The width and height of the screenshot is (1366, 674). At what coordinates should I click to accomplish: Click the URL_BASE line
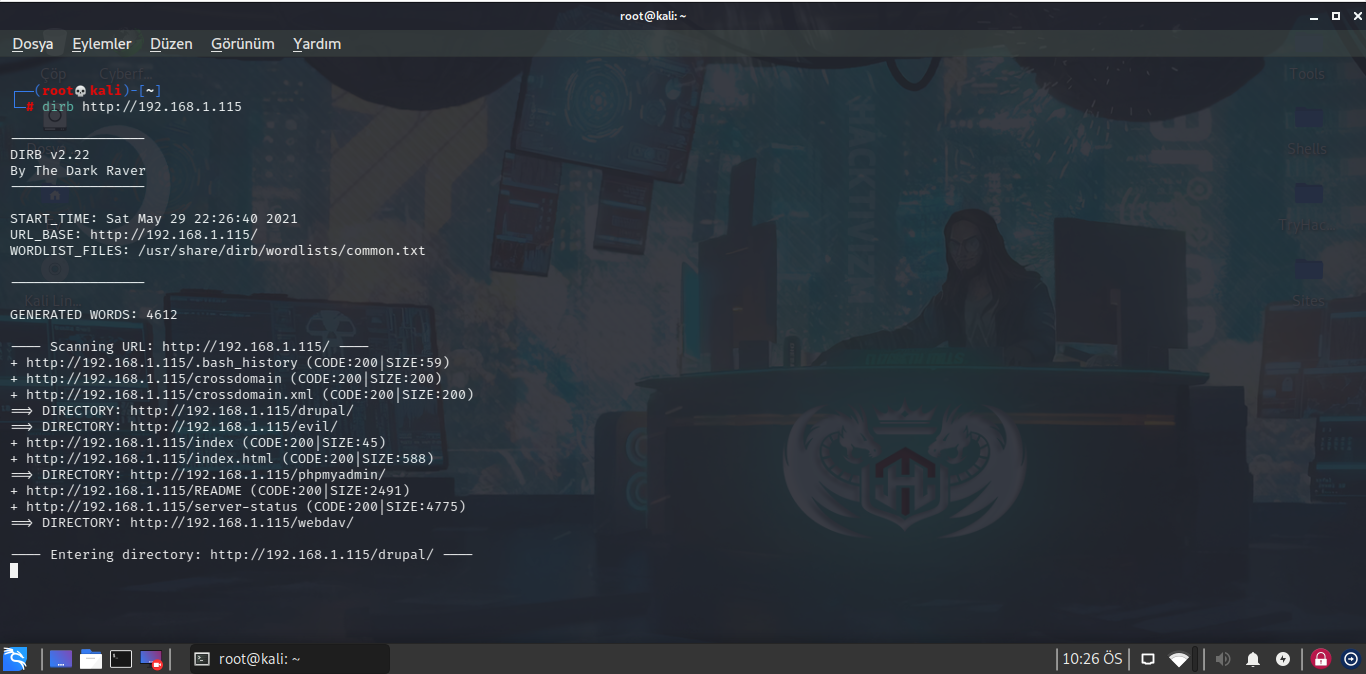coord(134,235)
